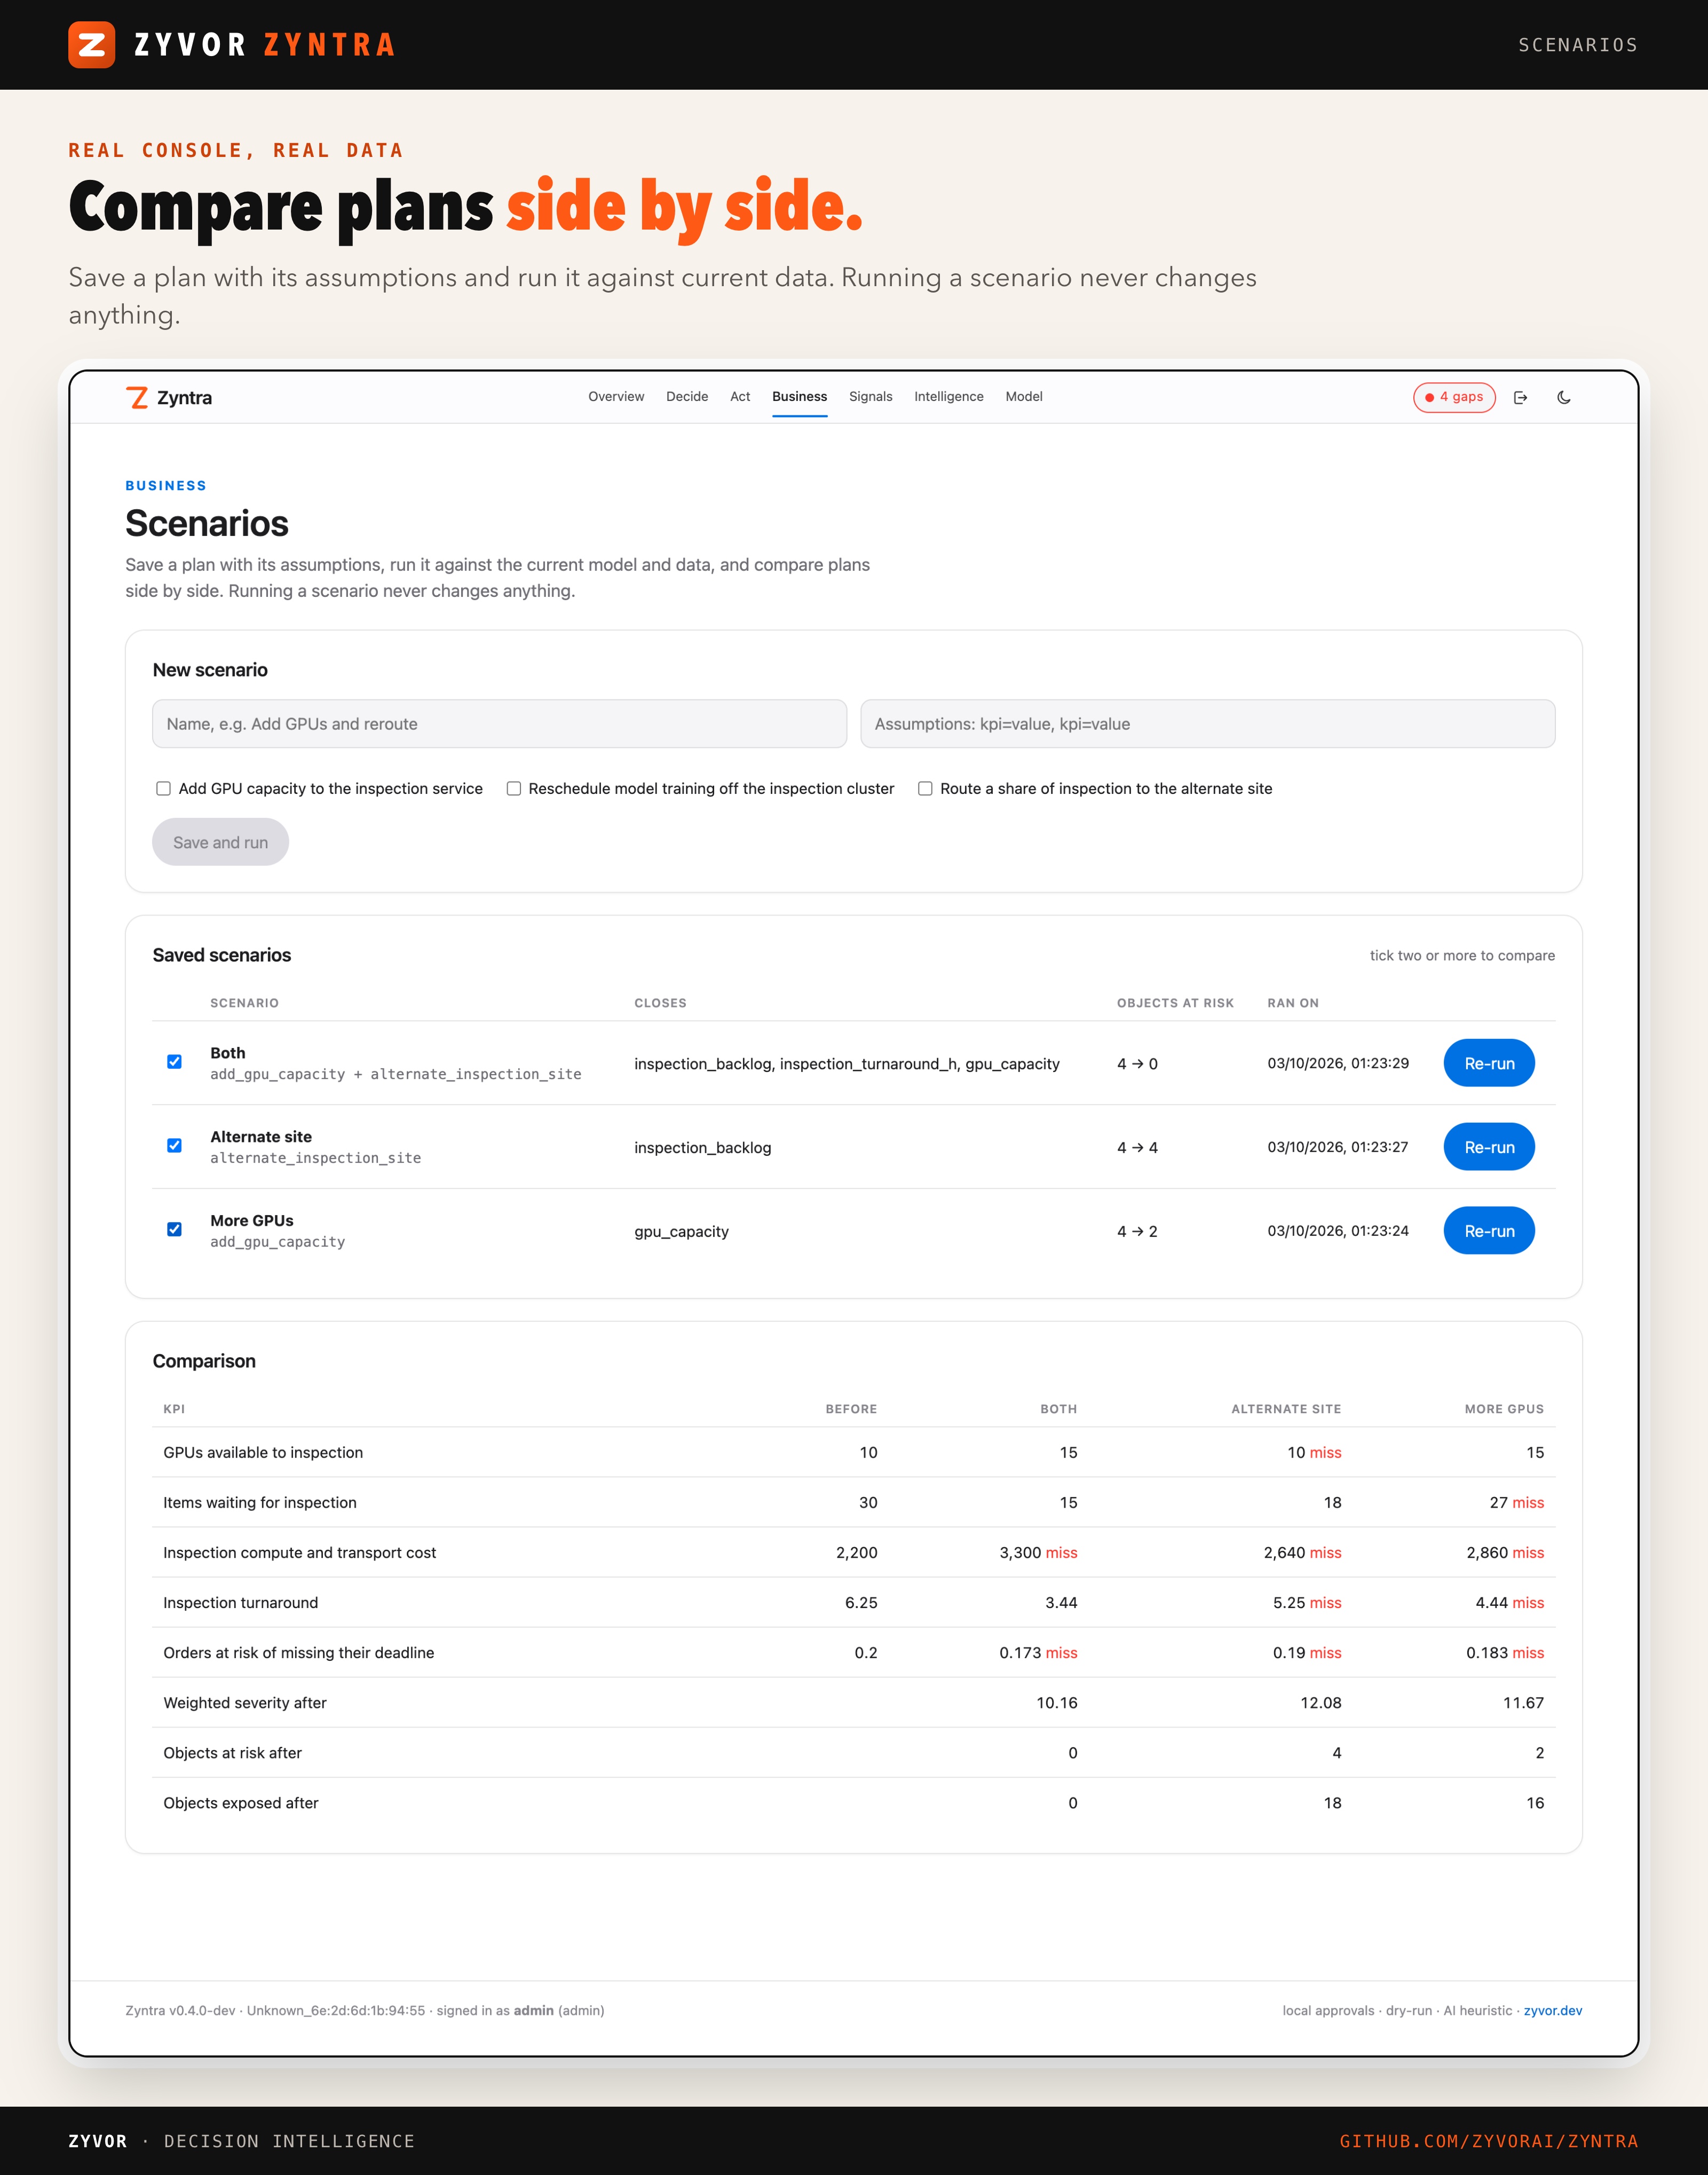Tick Reschedule model training off inspection cluster
Viewport: 1708px width, 2175px height.
[x=513, y=788]
